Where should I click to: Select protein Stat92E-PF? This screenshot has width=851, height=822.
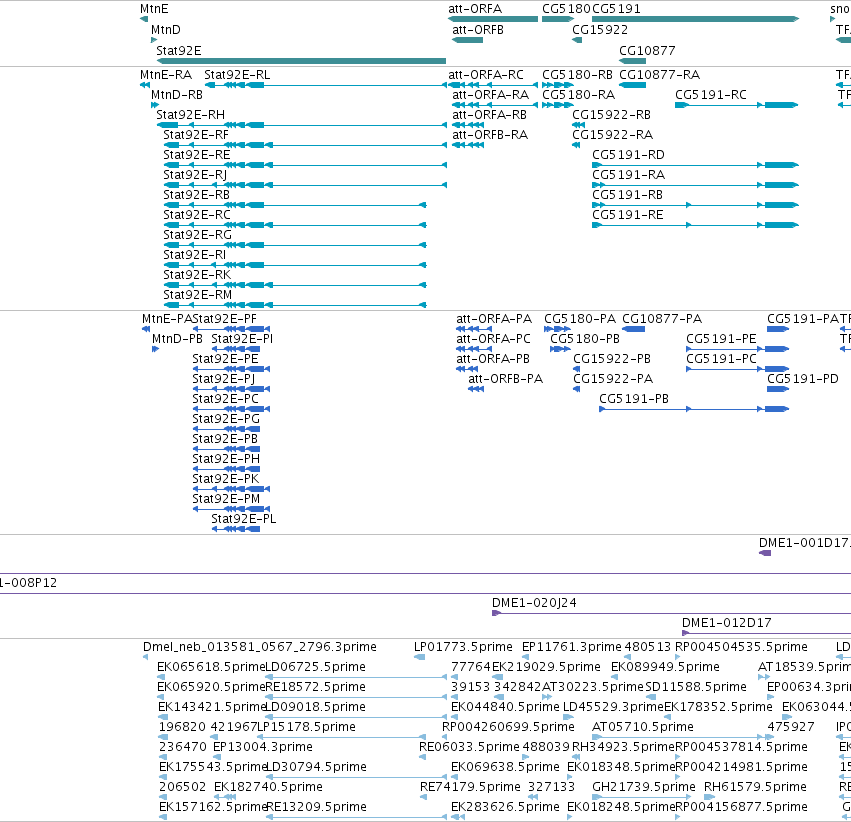[232, 329]
